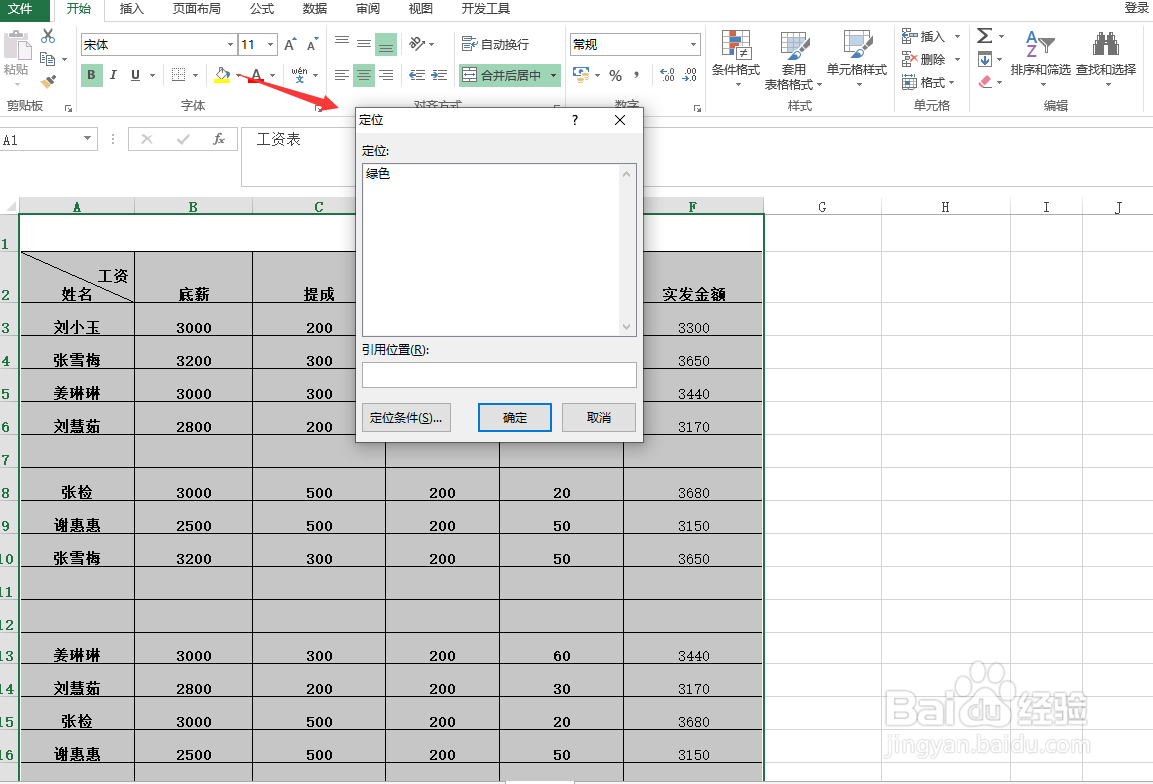Select 绿色 in the Go To list
The height and width of the screenshot is (784, 1153).
coord(378,174)
